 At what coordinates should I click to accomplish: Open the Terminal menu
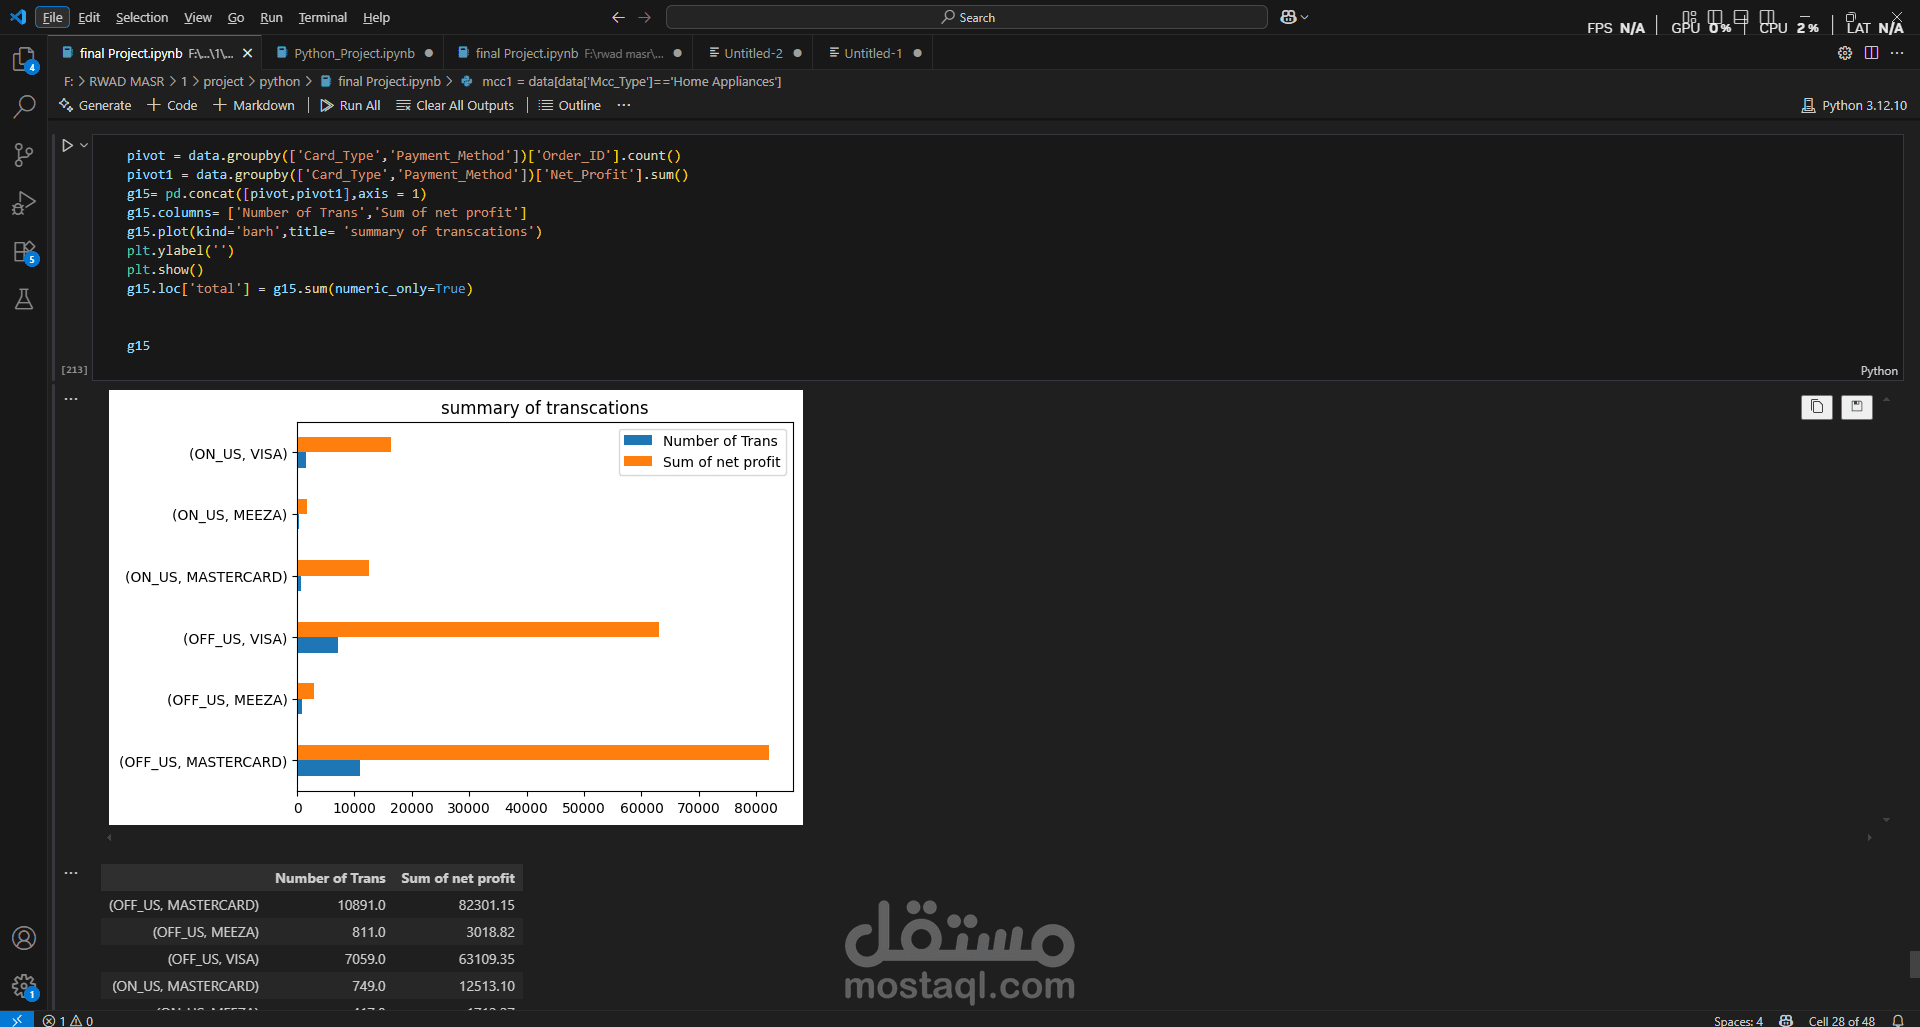click(322, 17)
